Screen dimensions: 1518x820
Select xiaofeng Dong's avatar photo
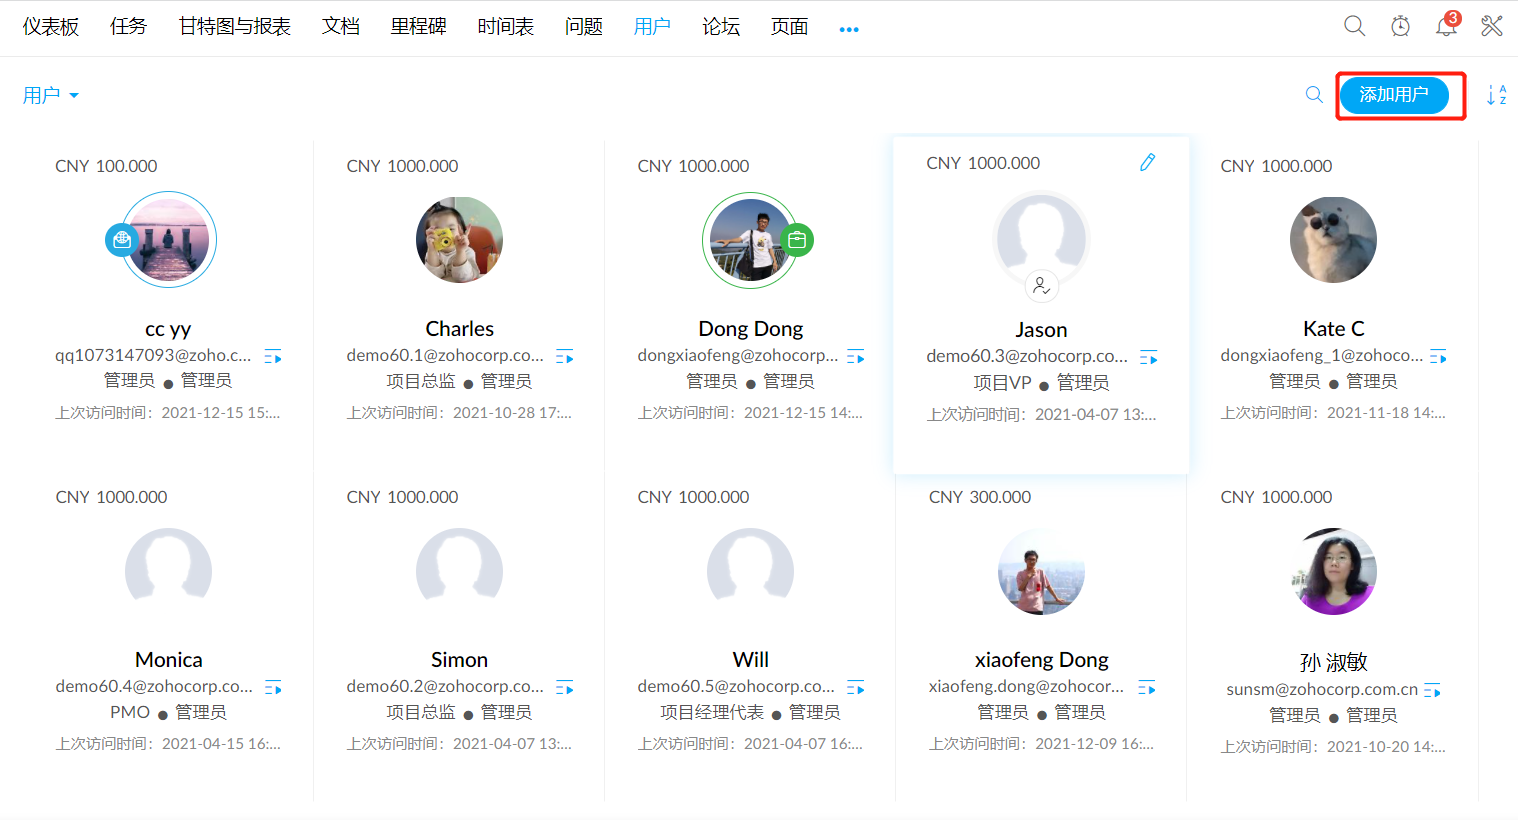[1041, 571]
